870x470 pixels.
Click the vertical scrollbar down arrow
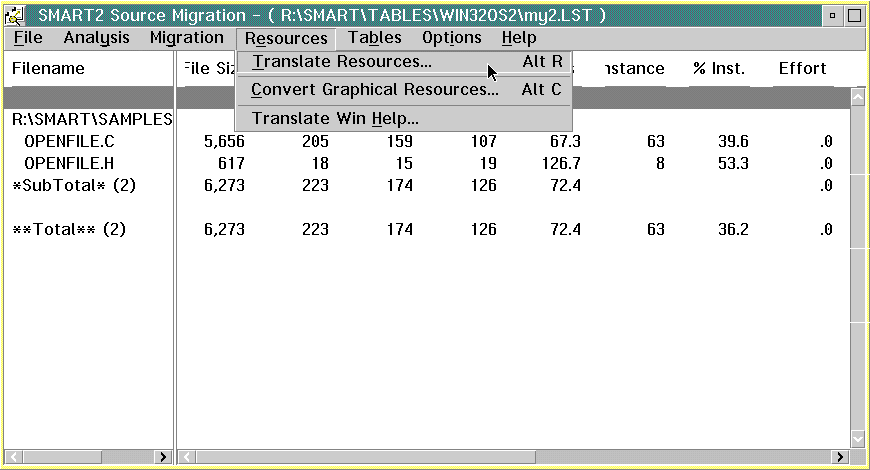(857, 438)
